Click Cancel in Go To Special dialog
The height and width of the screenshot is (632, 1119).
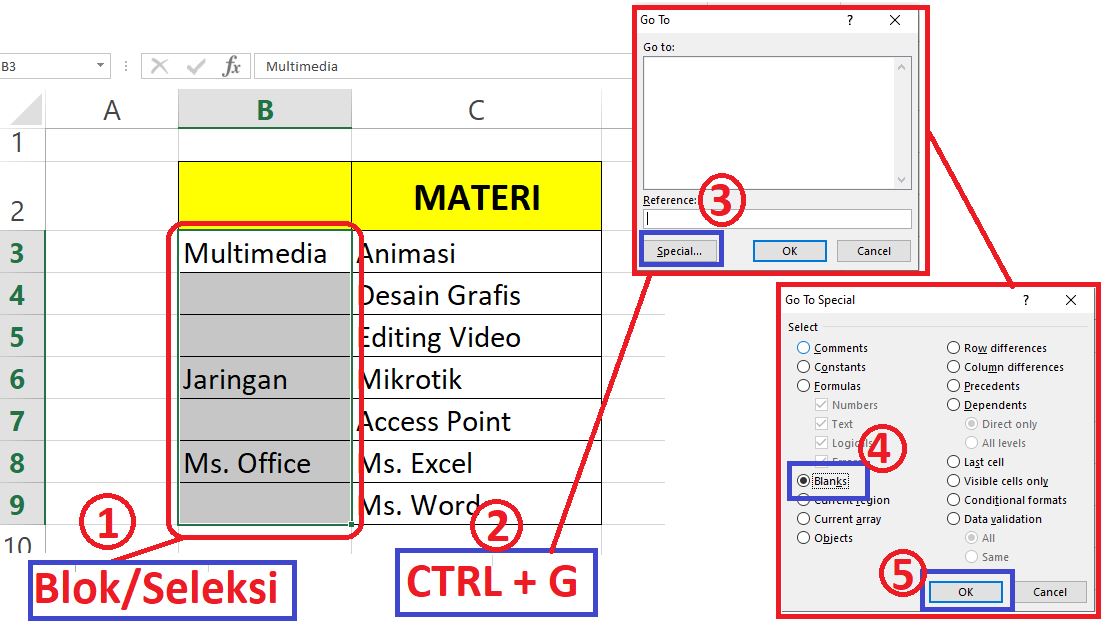(1050, 592)
